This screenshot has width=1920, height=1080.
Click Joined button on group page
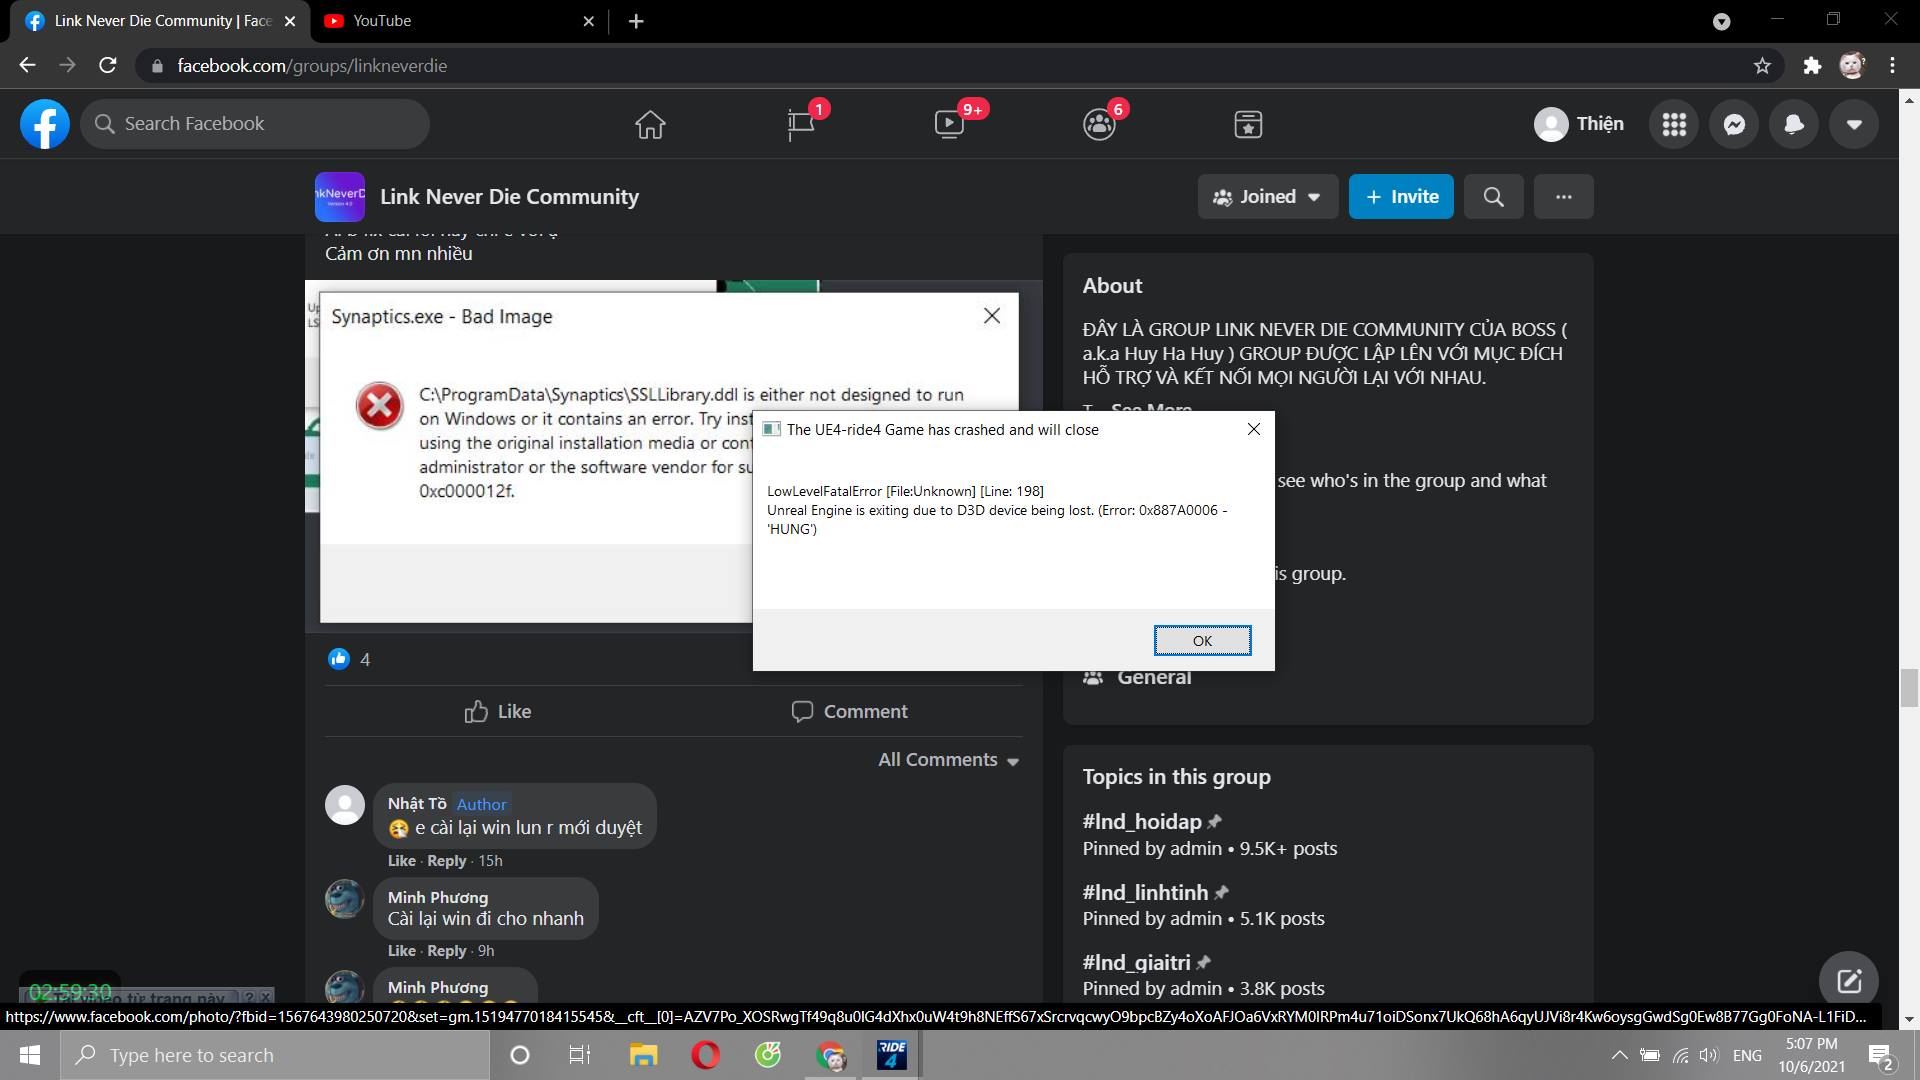pos(1263,196)
